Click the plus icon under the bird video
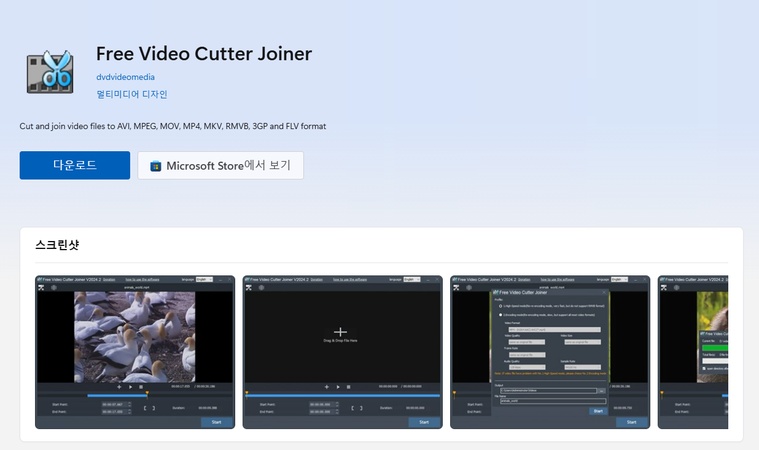This screenshot has width=759, height=450. point(119,386)
